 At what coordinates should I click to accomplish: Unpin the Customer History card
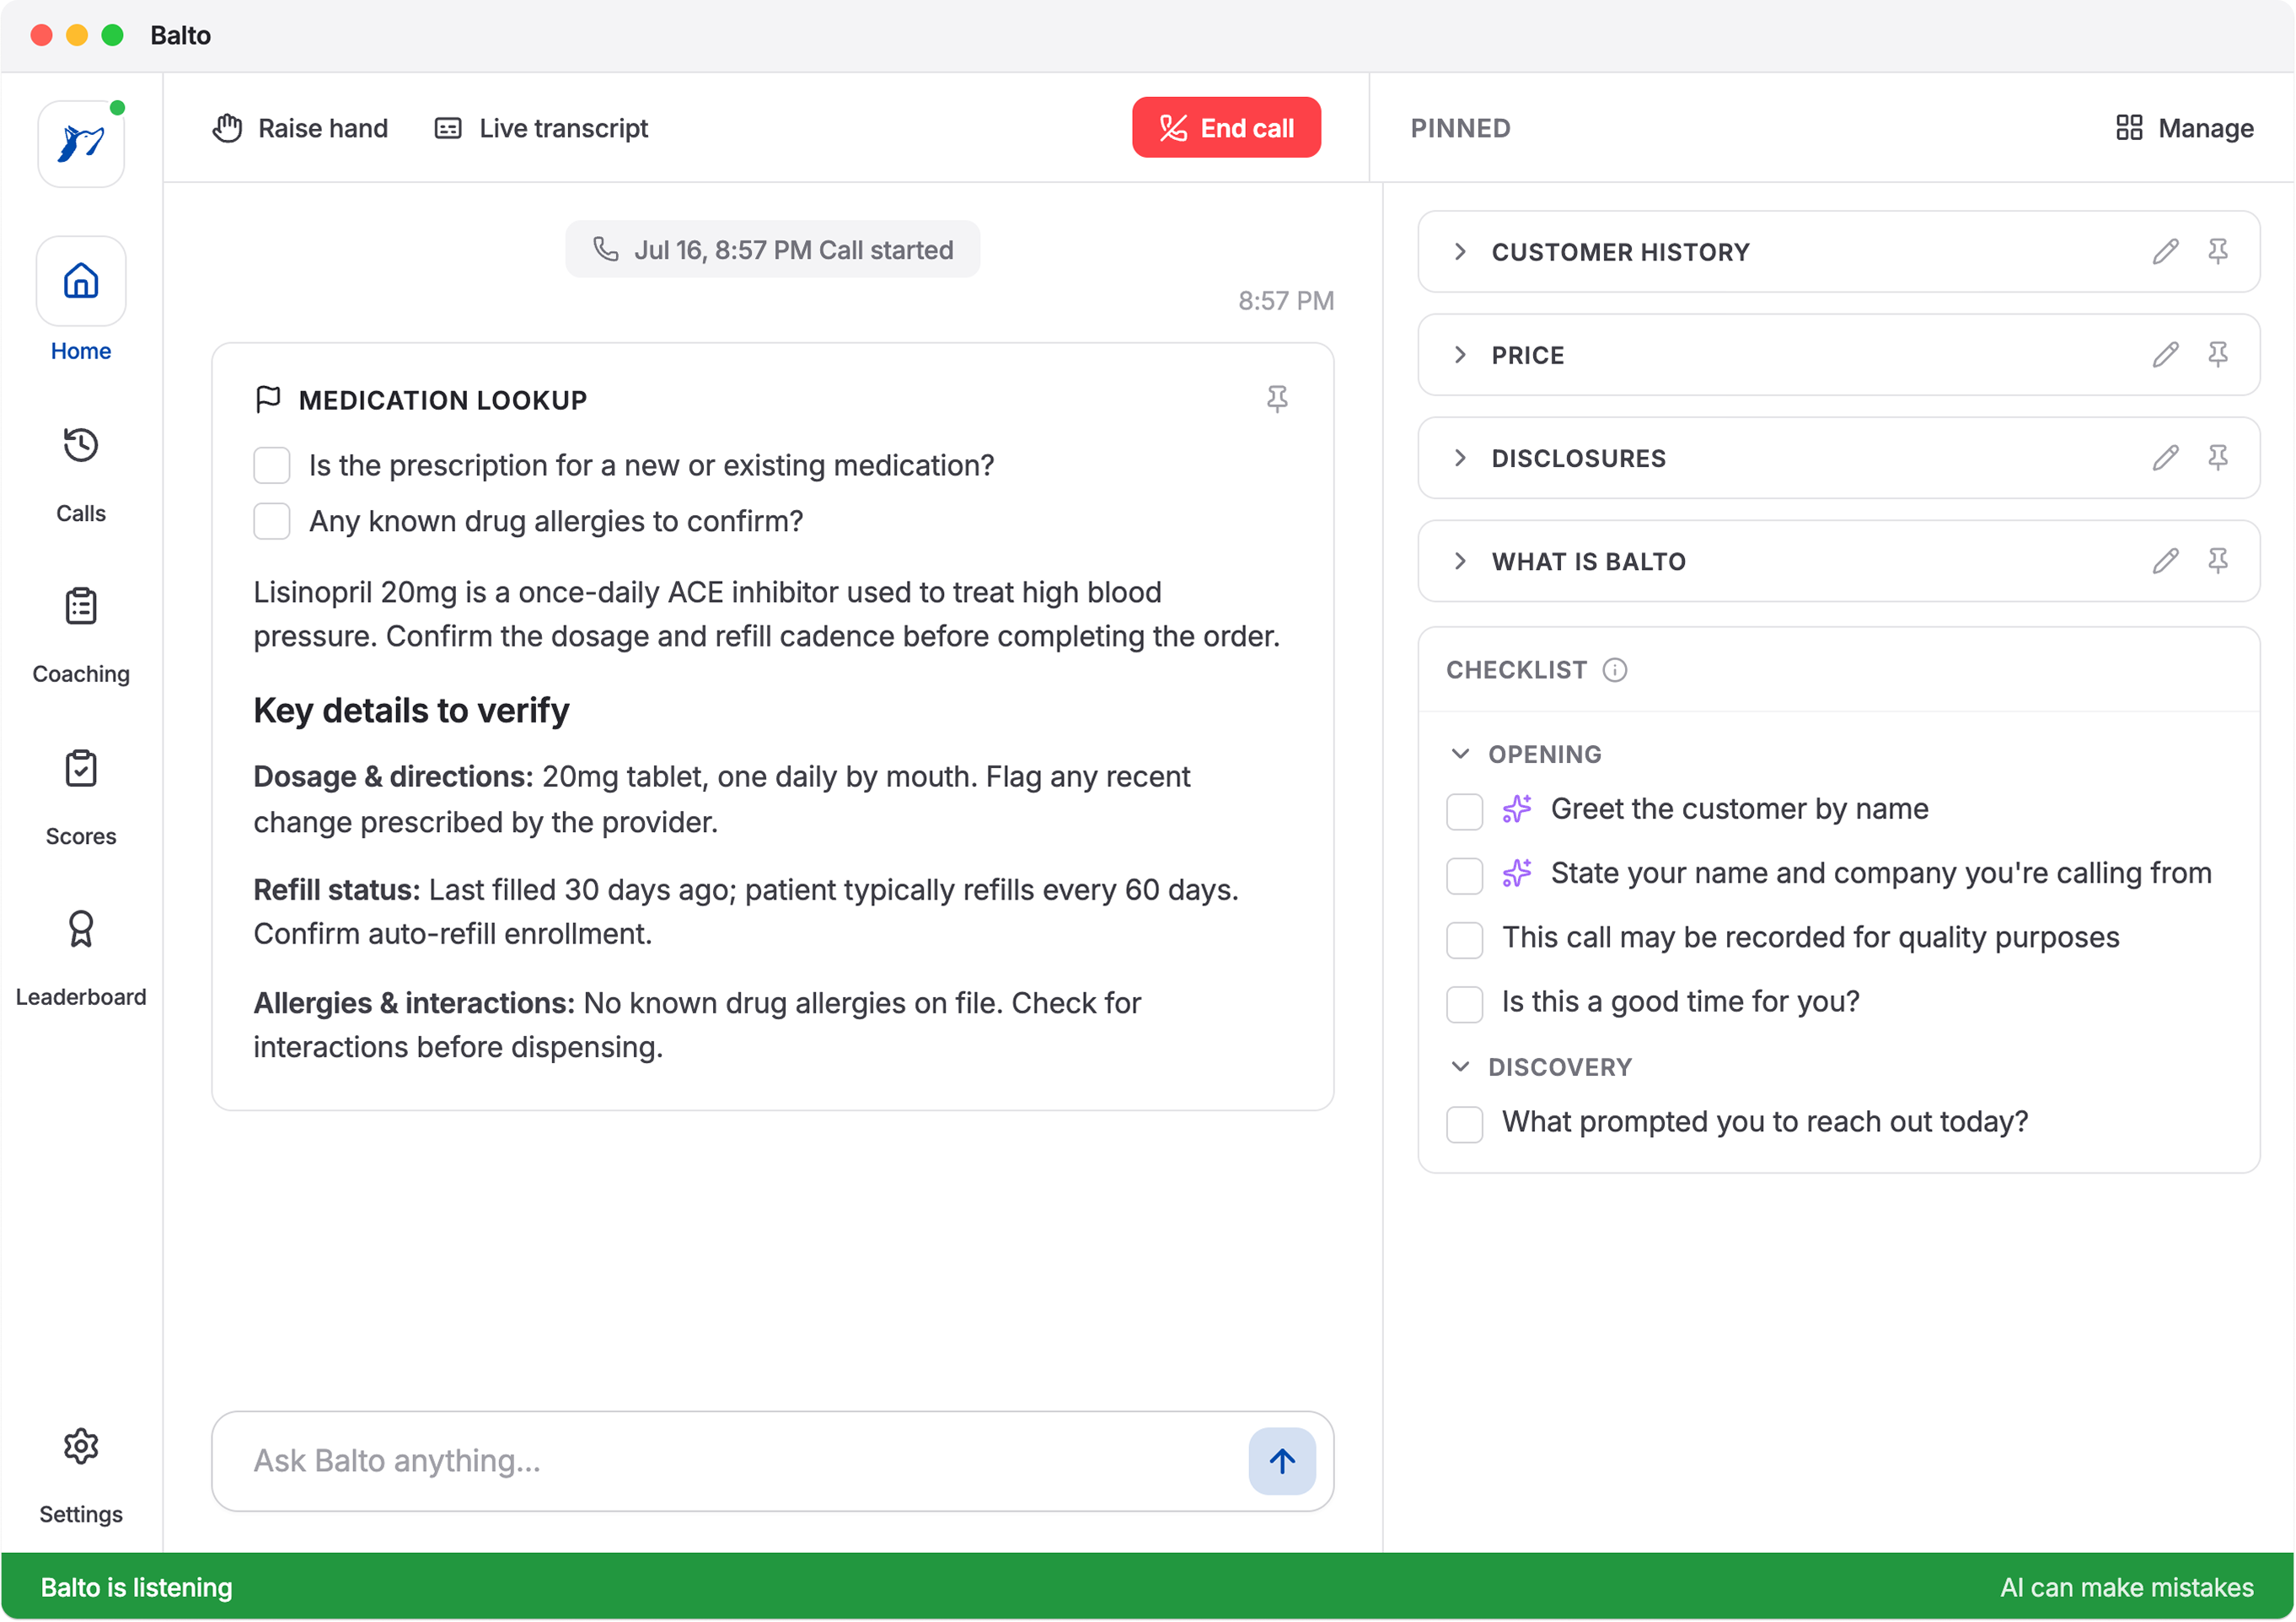point(2217,251)
